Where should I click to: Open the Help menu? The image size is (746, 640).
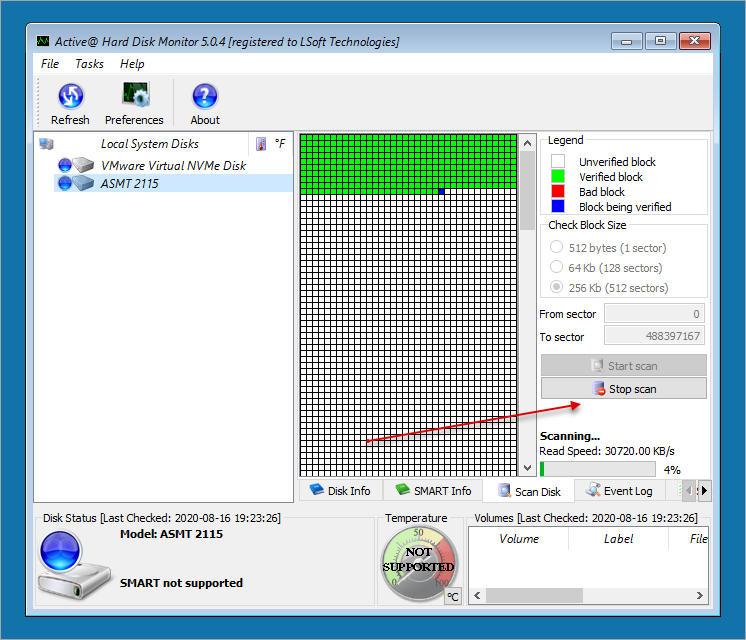(132, 64)
